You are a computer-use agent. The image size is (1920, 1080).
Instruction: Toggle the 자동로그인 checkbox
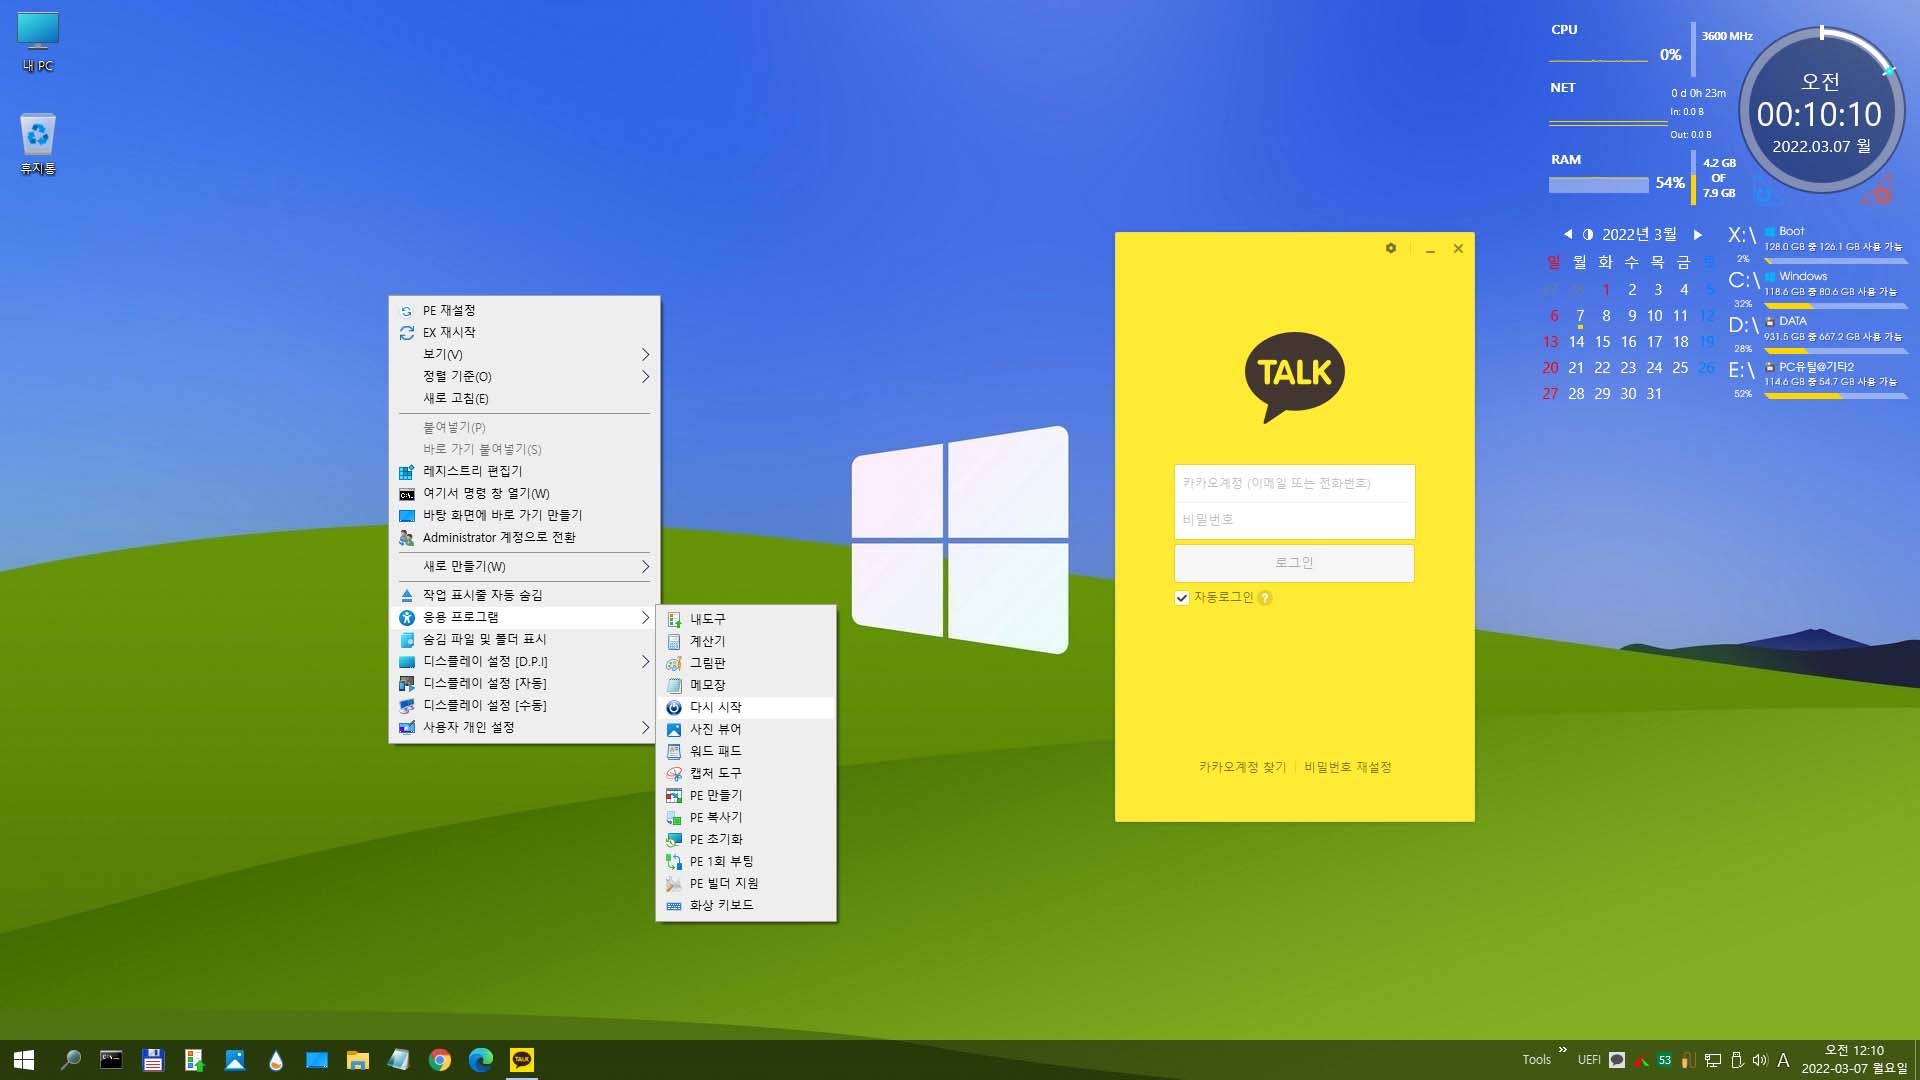pos(1182,598)
